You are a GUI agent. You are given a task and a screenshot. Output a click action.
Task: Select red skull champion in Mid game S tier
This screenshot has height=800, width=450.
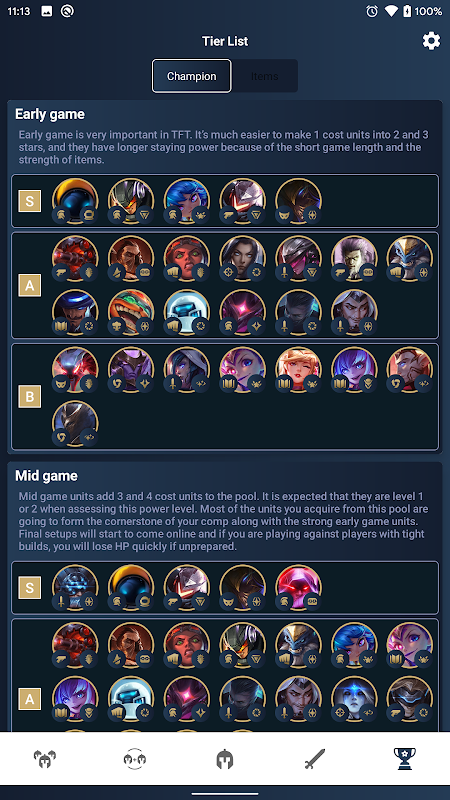click(298, 588)
